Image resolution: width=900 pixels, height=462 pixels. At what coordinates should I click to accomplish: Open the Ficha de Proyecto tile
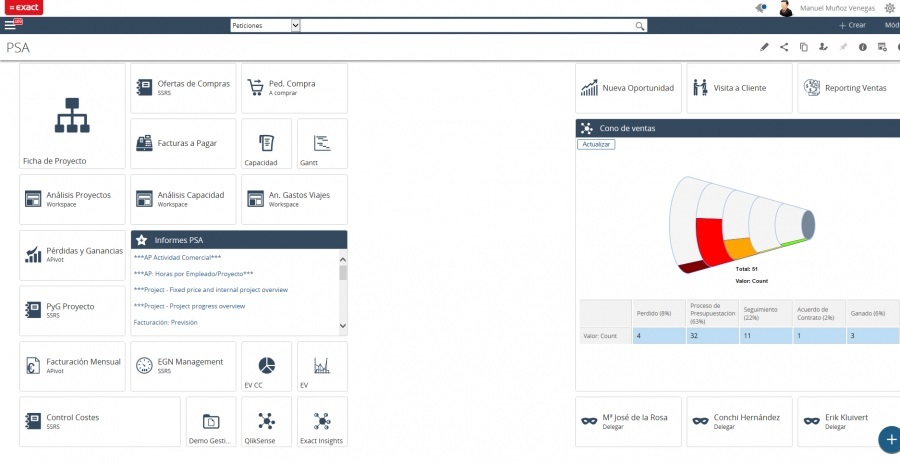72,116
